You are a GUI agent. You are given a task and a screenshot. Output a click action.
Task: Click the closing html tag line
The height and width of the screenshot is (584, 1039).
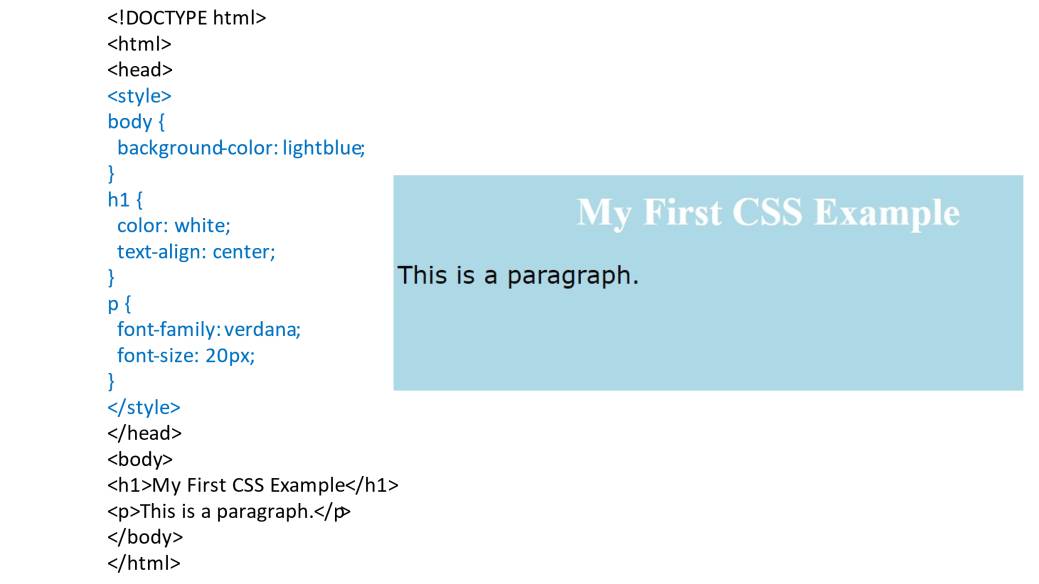pyautogui.click(x=144, y=563)
